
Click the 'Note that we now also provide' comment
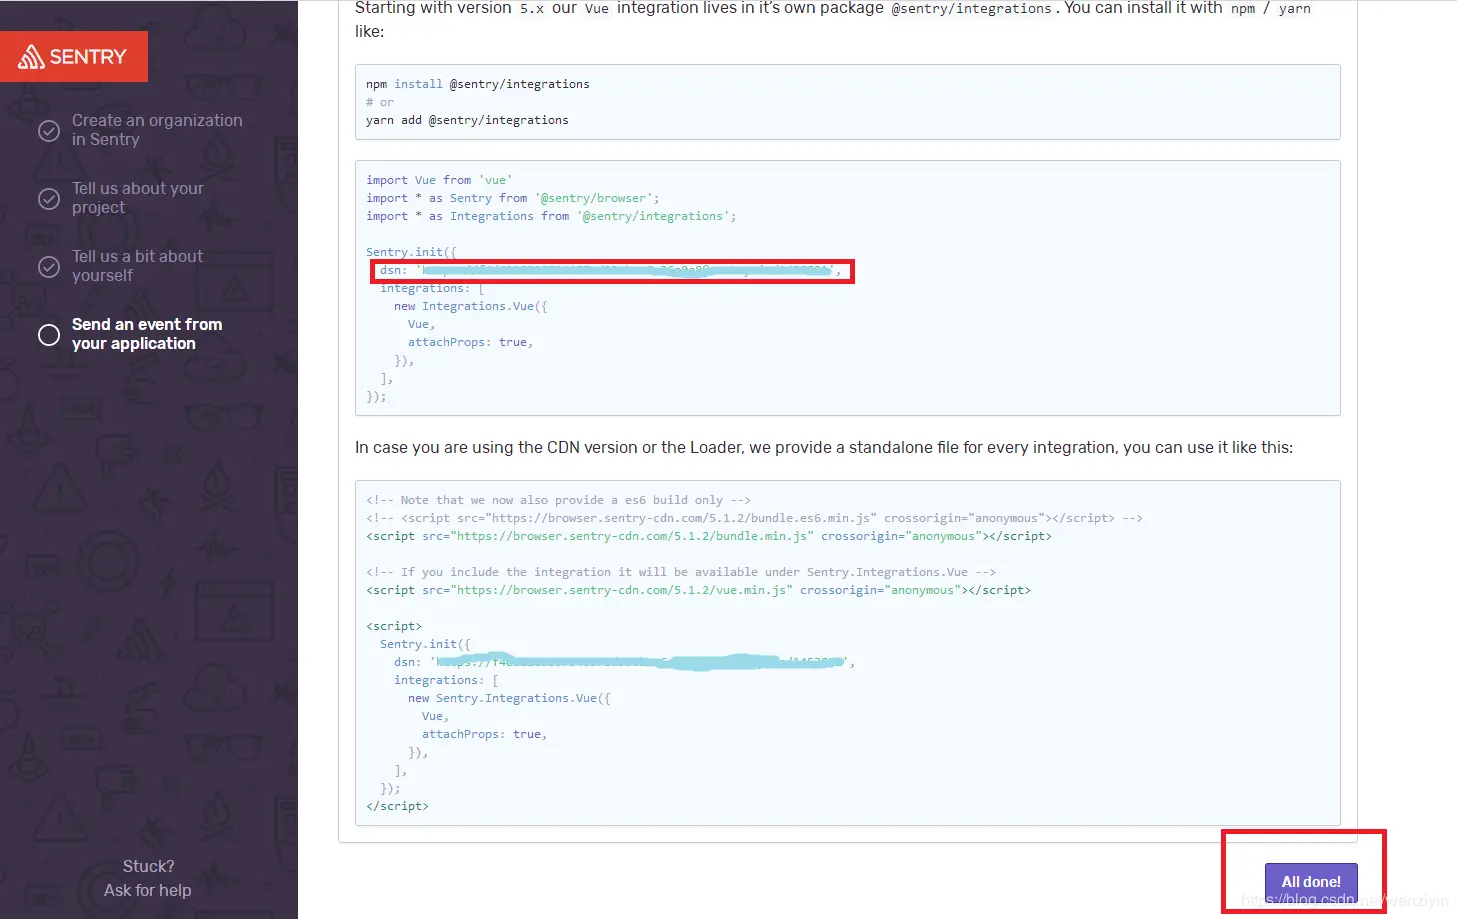click(558, 500)
